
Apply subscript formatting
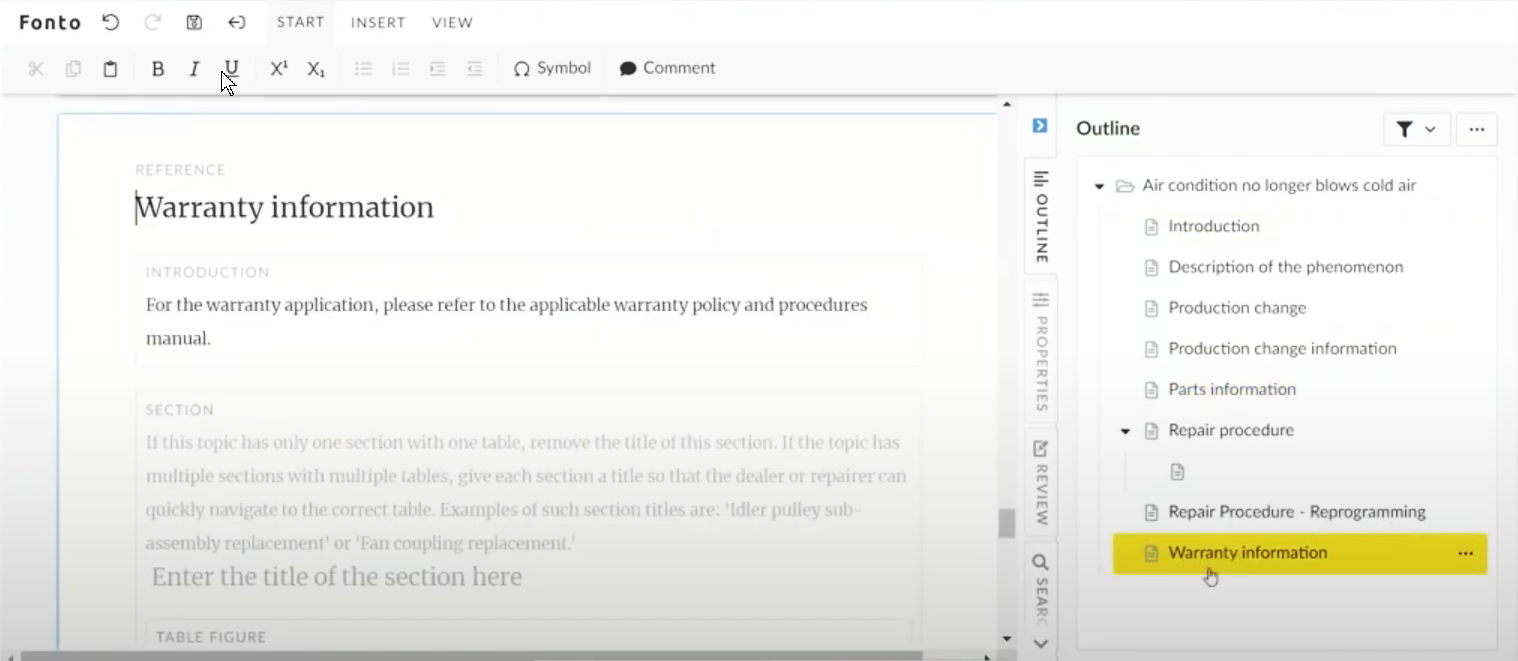pos(315,68)
